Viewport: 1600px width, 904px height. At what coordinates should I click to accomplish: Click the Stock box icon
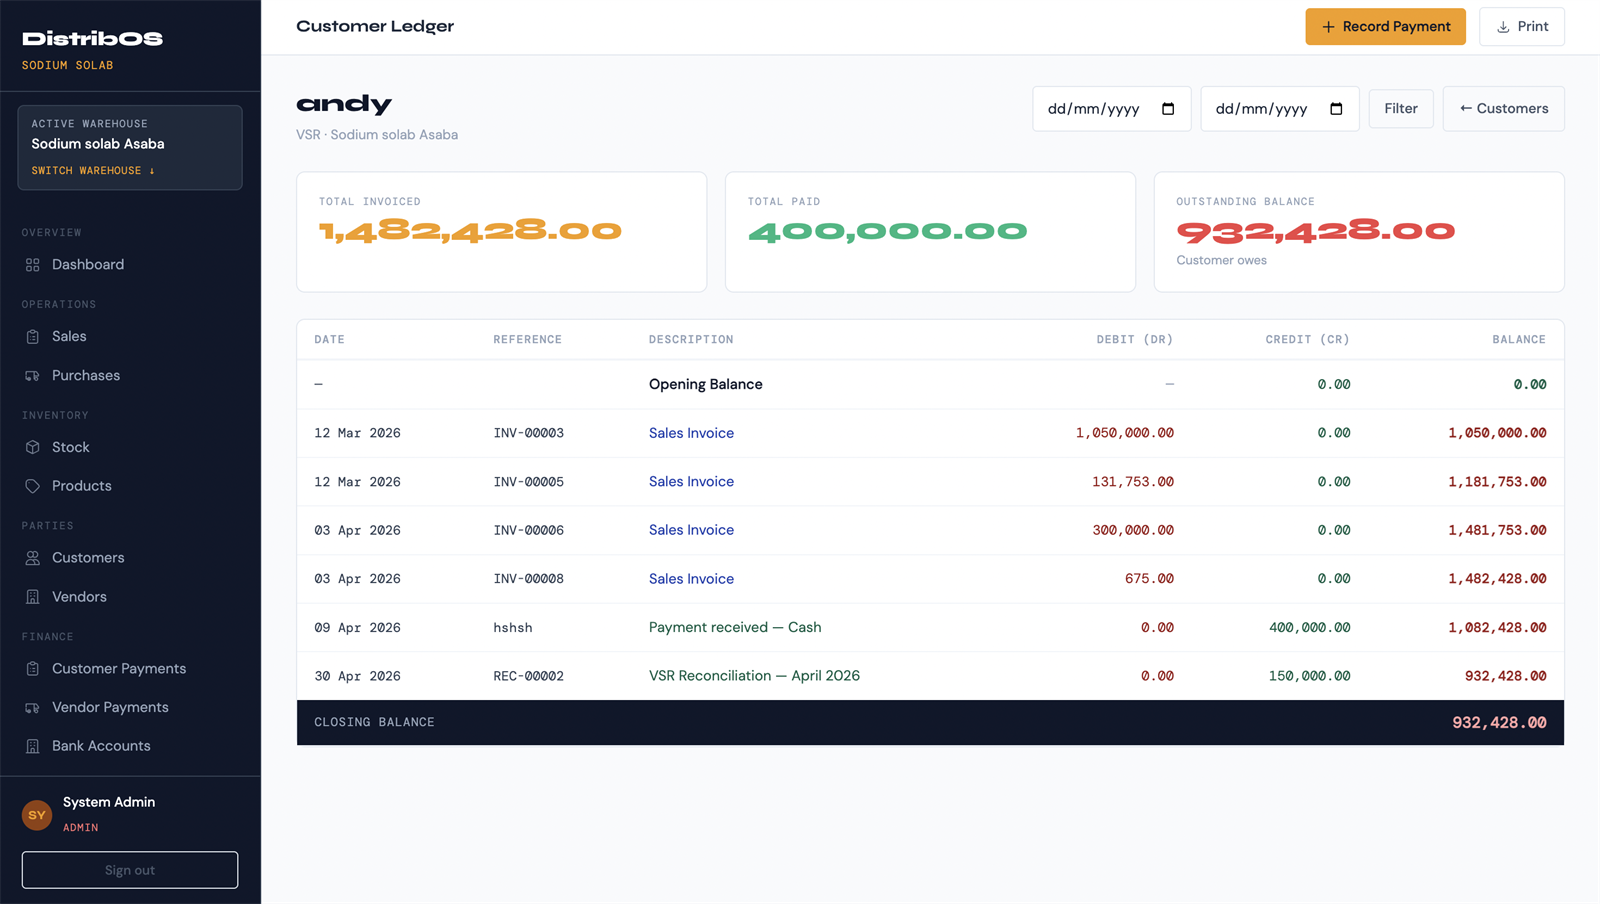[33, 447]
